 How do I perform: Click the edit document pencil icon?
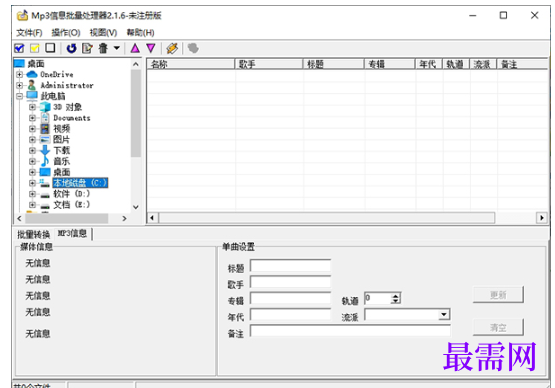[87, 48]
